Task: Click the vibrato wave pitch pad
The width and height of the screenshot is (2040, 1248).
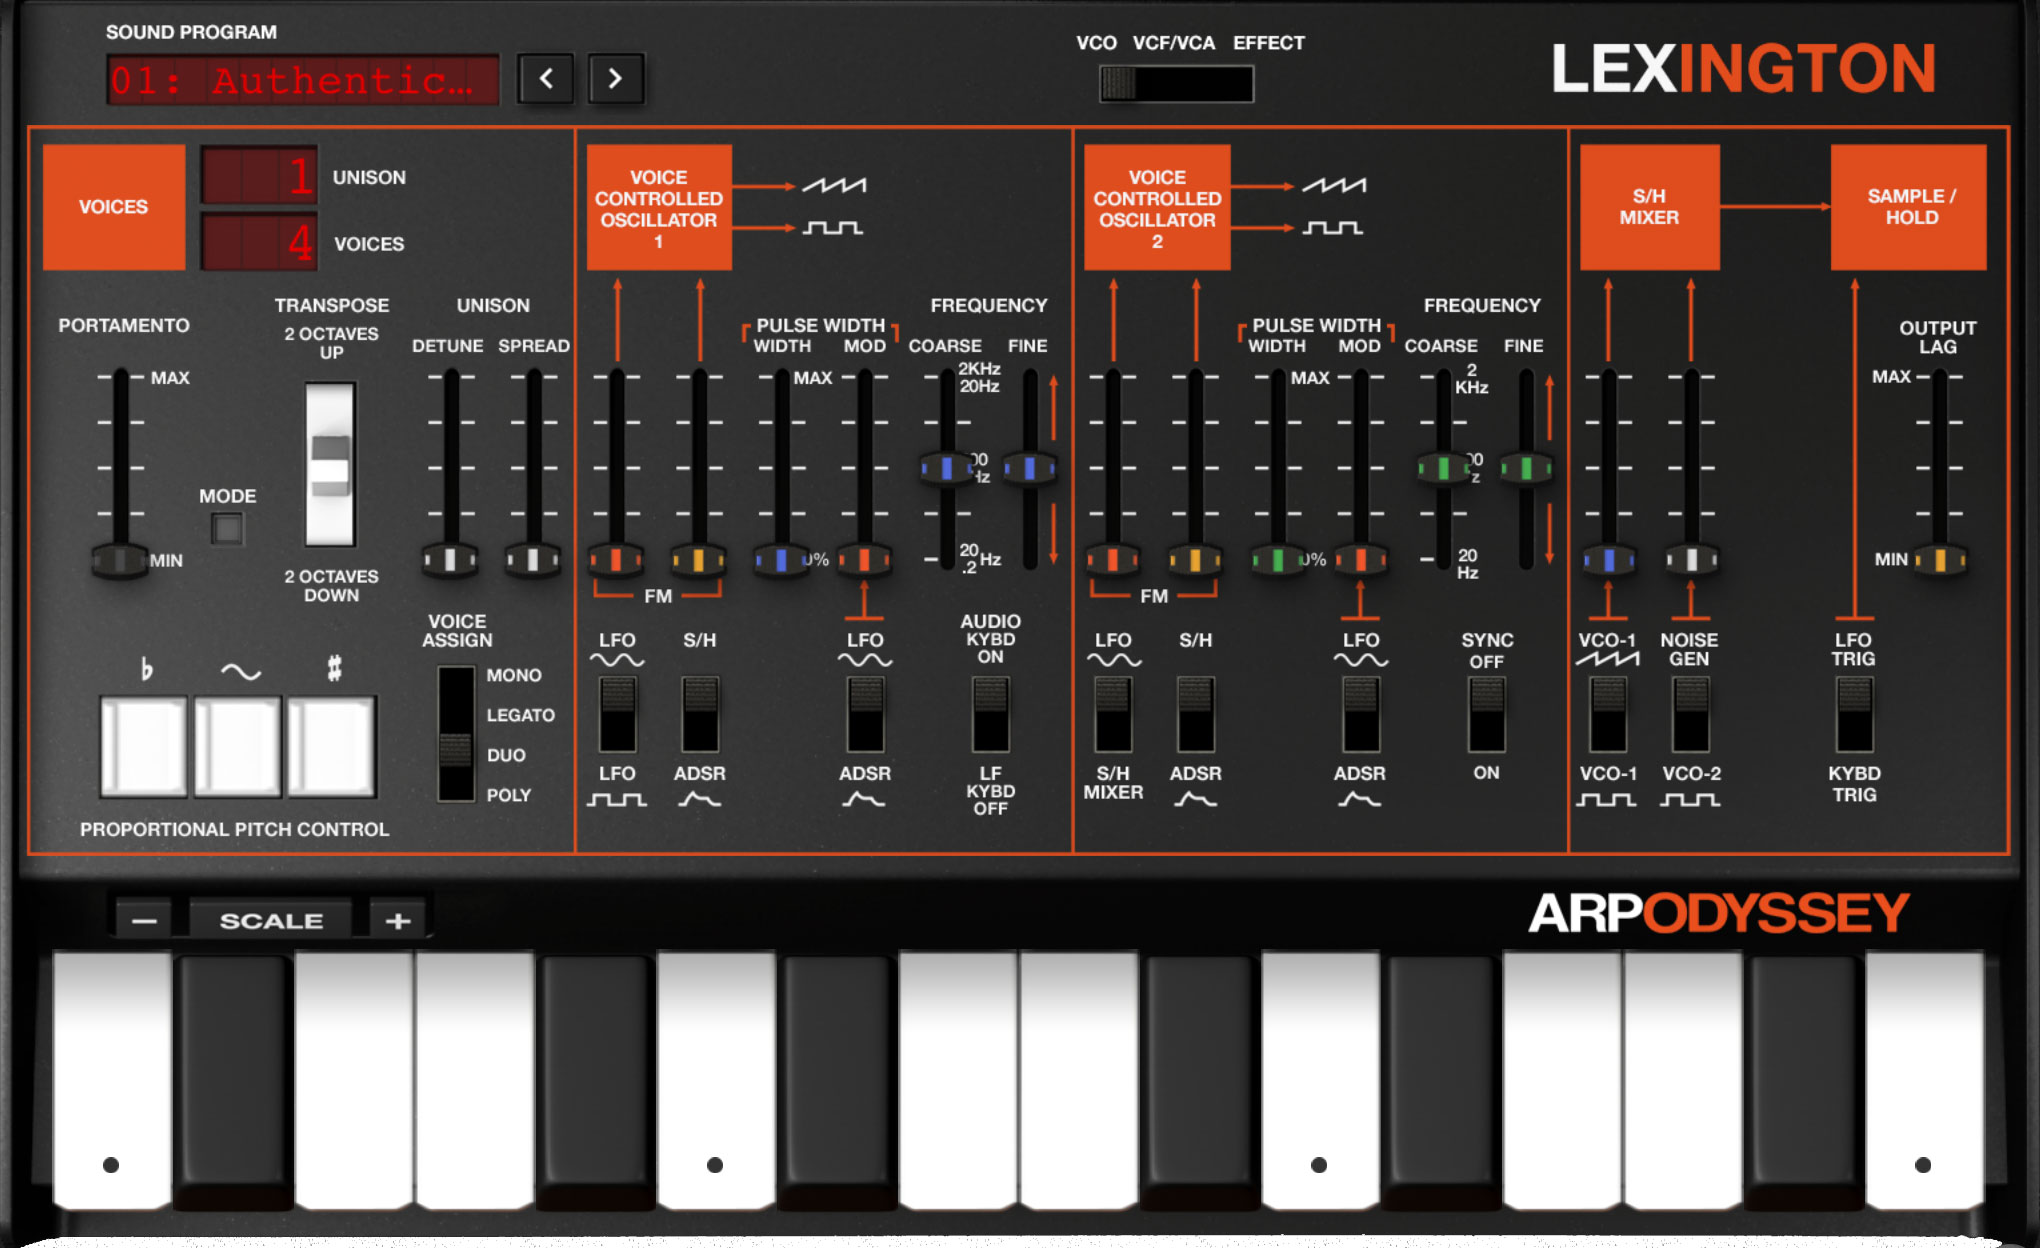Action: tap(237, 746)
